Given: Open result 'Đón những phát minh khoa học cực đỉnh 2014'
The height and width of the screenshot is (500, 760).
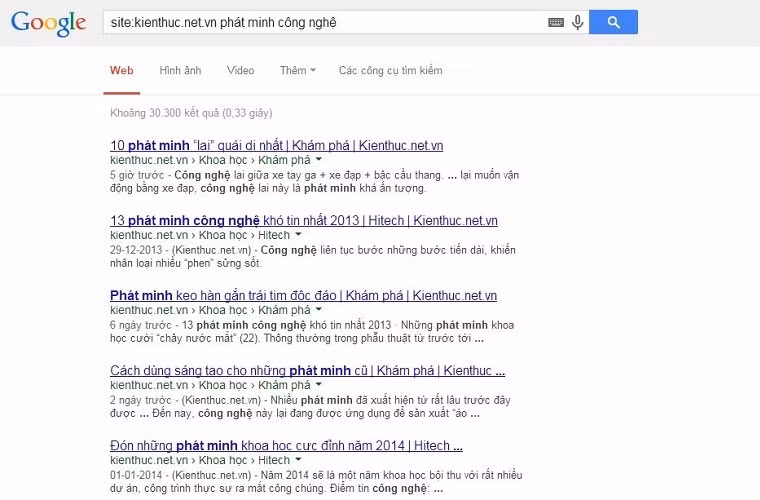Looking at the screenshot, I should (x=286, y=446).
